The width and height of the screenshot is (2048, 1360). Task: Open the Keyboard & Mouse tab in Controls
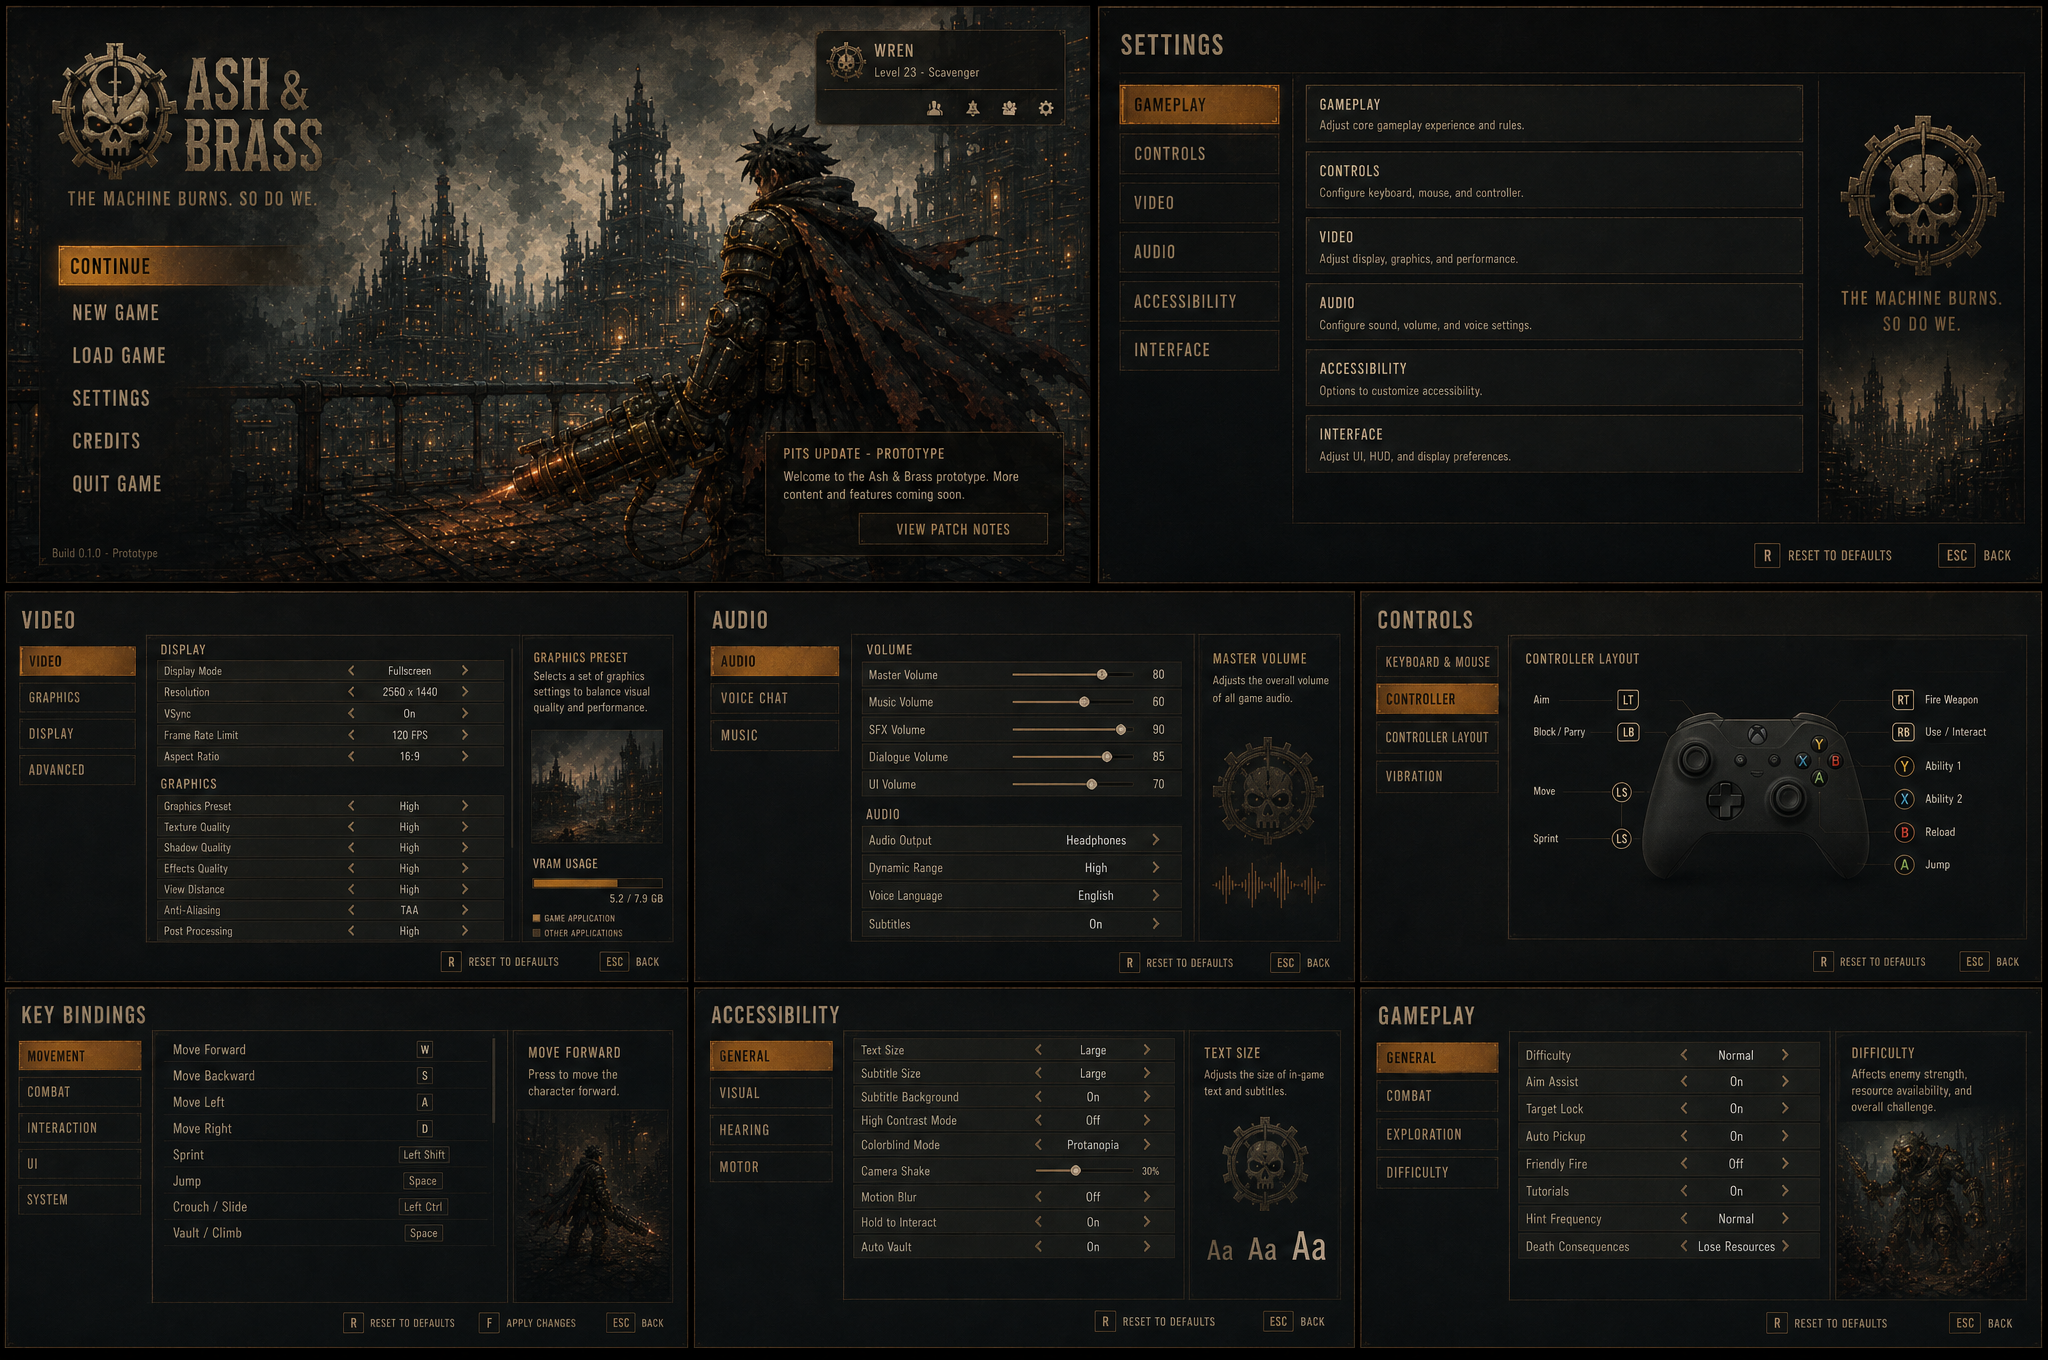coord(1437,662)
